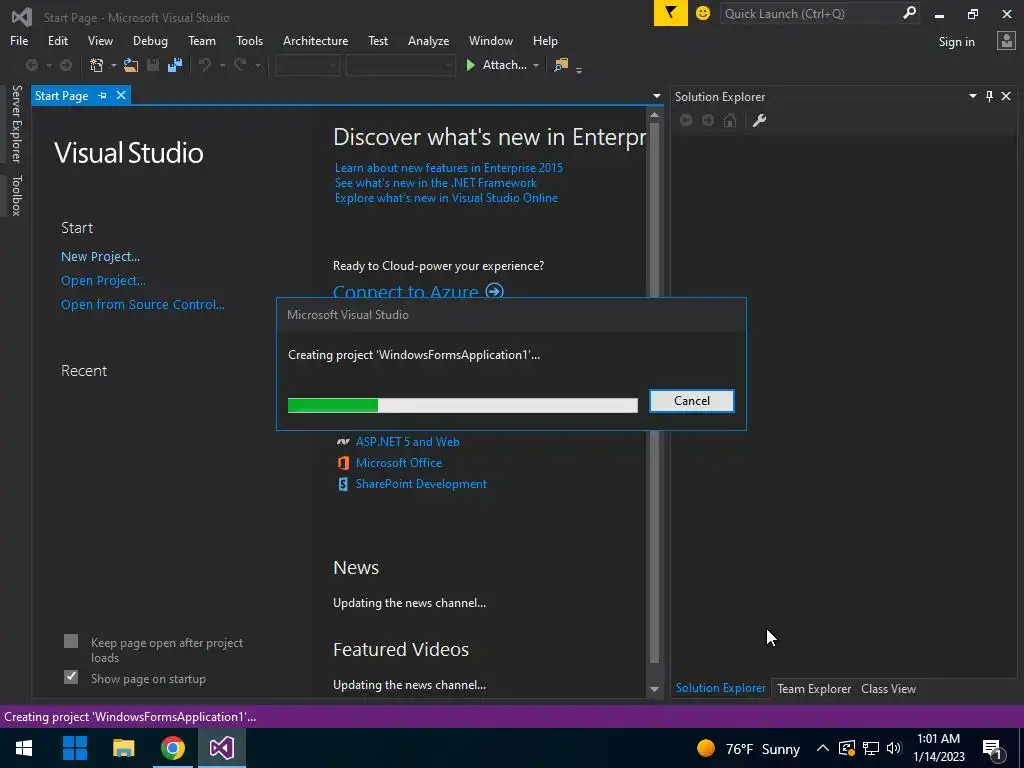Click the Visual Studio taskbar icon
Image resolution: width=1024 pixels, height=768 pixels.
coord(222,748)
